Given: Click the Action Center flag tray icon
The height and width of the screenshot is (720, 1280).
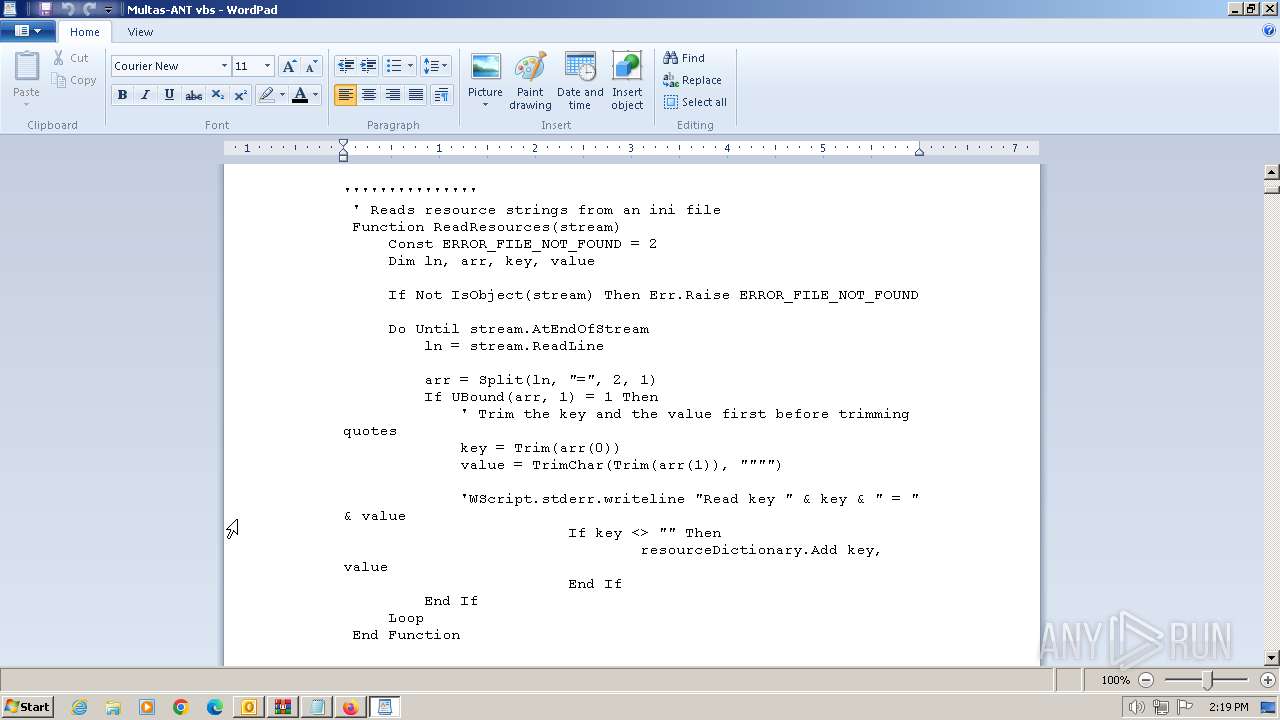Looking at the screenshot, I should (1185, 707).
